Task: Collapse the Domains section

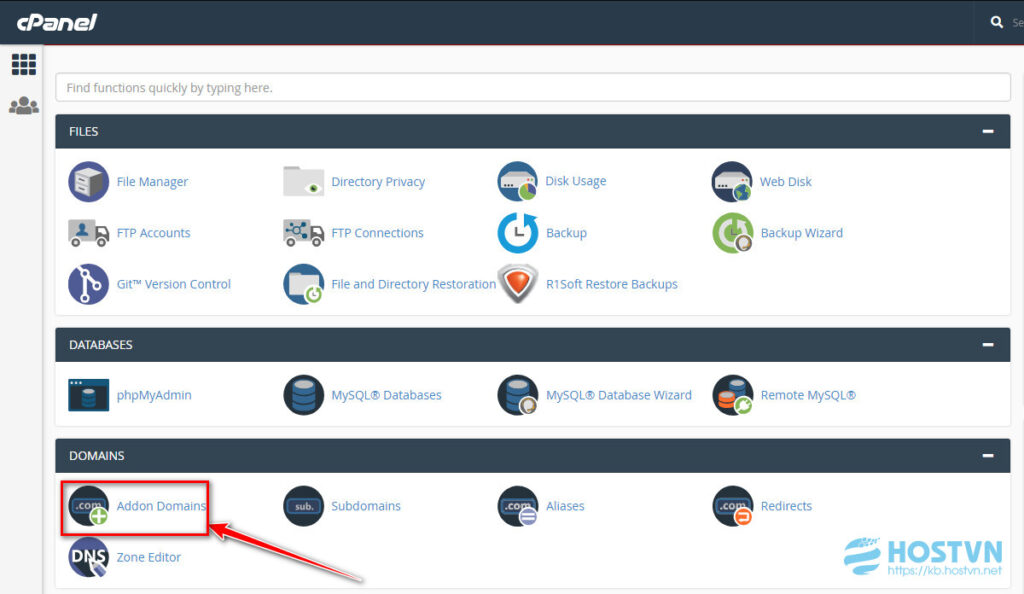Action: [987, 456]
